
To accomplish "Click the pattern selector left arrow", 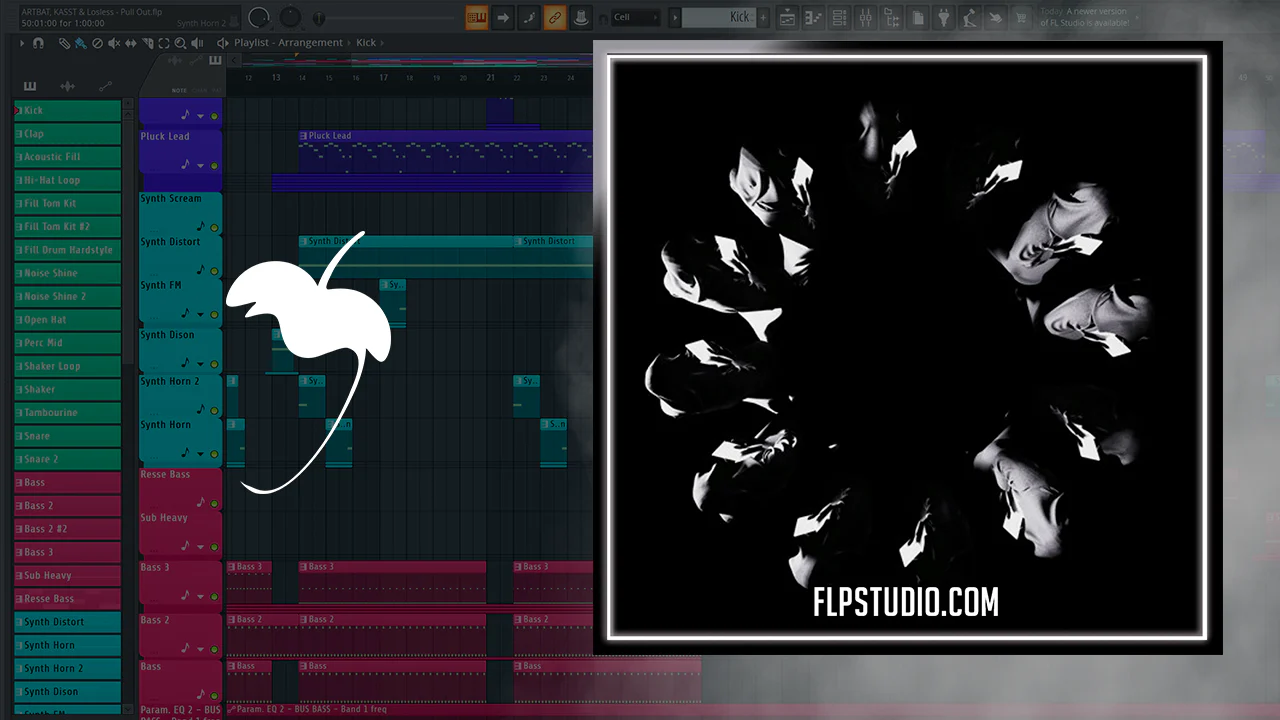I will (x=675, y=17).
